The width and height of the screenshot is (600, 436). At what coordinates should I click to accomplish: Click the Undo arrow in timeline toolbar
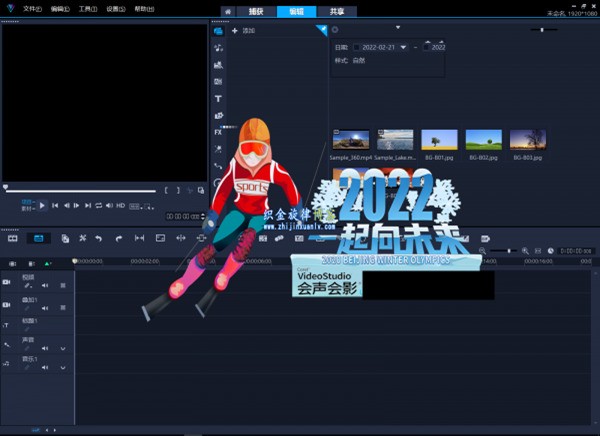100,238
